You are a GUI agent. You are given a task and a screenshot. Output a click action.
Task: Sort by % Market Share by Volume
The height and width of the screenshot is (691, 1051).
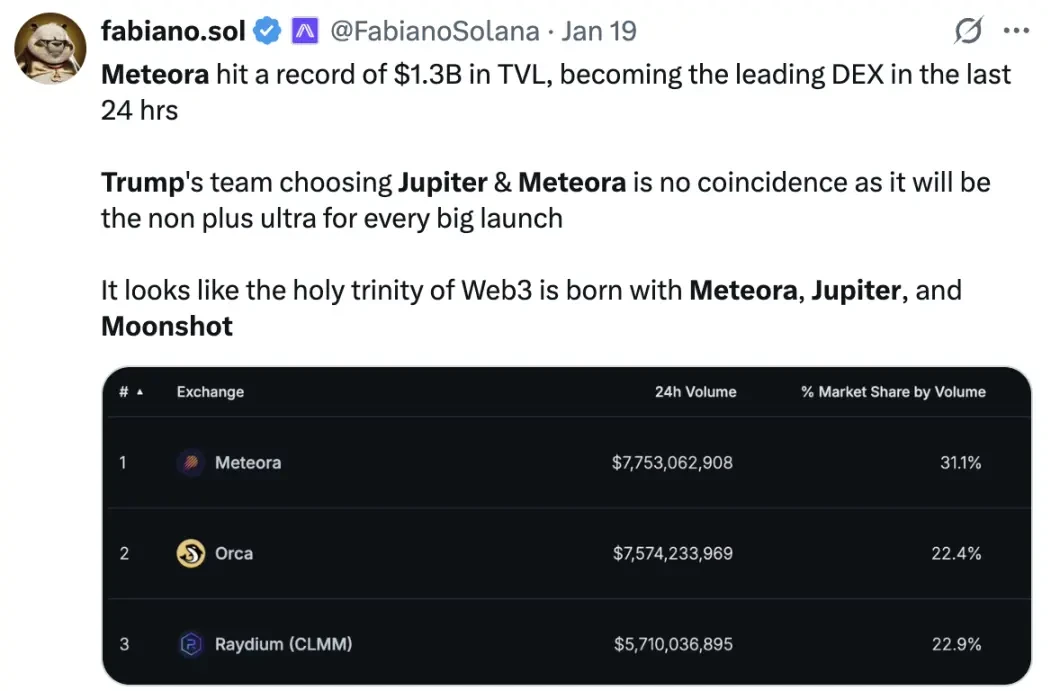tap(892, 392)
